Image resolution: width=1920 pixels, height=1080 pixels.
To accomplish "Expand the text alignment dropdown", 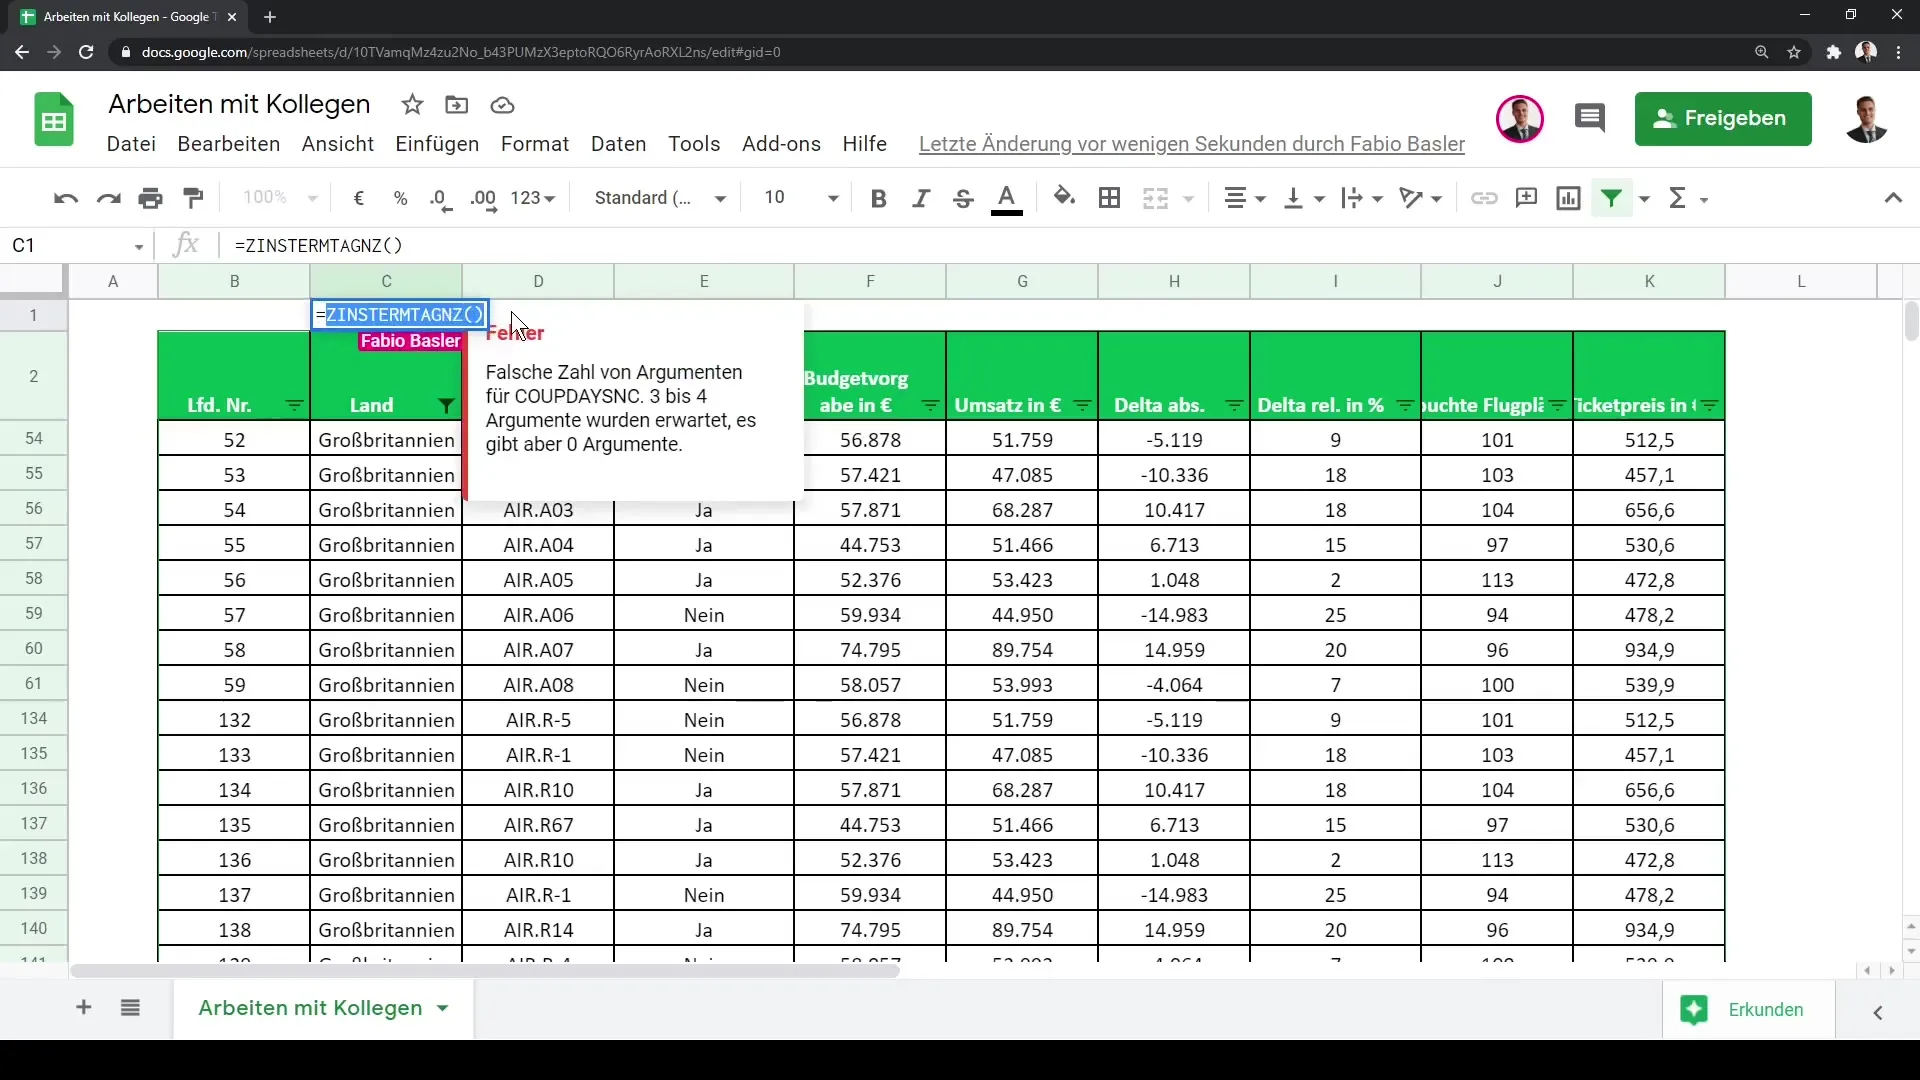I will click(1258, 198).
